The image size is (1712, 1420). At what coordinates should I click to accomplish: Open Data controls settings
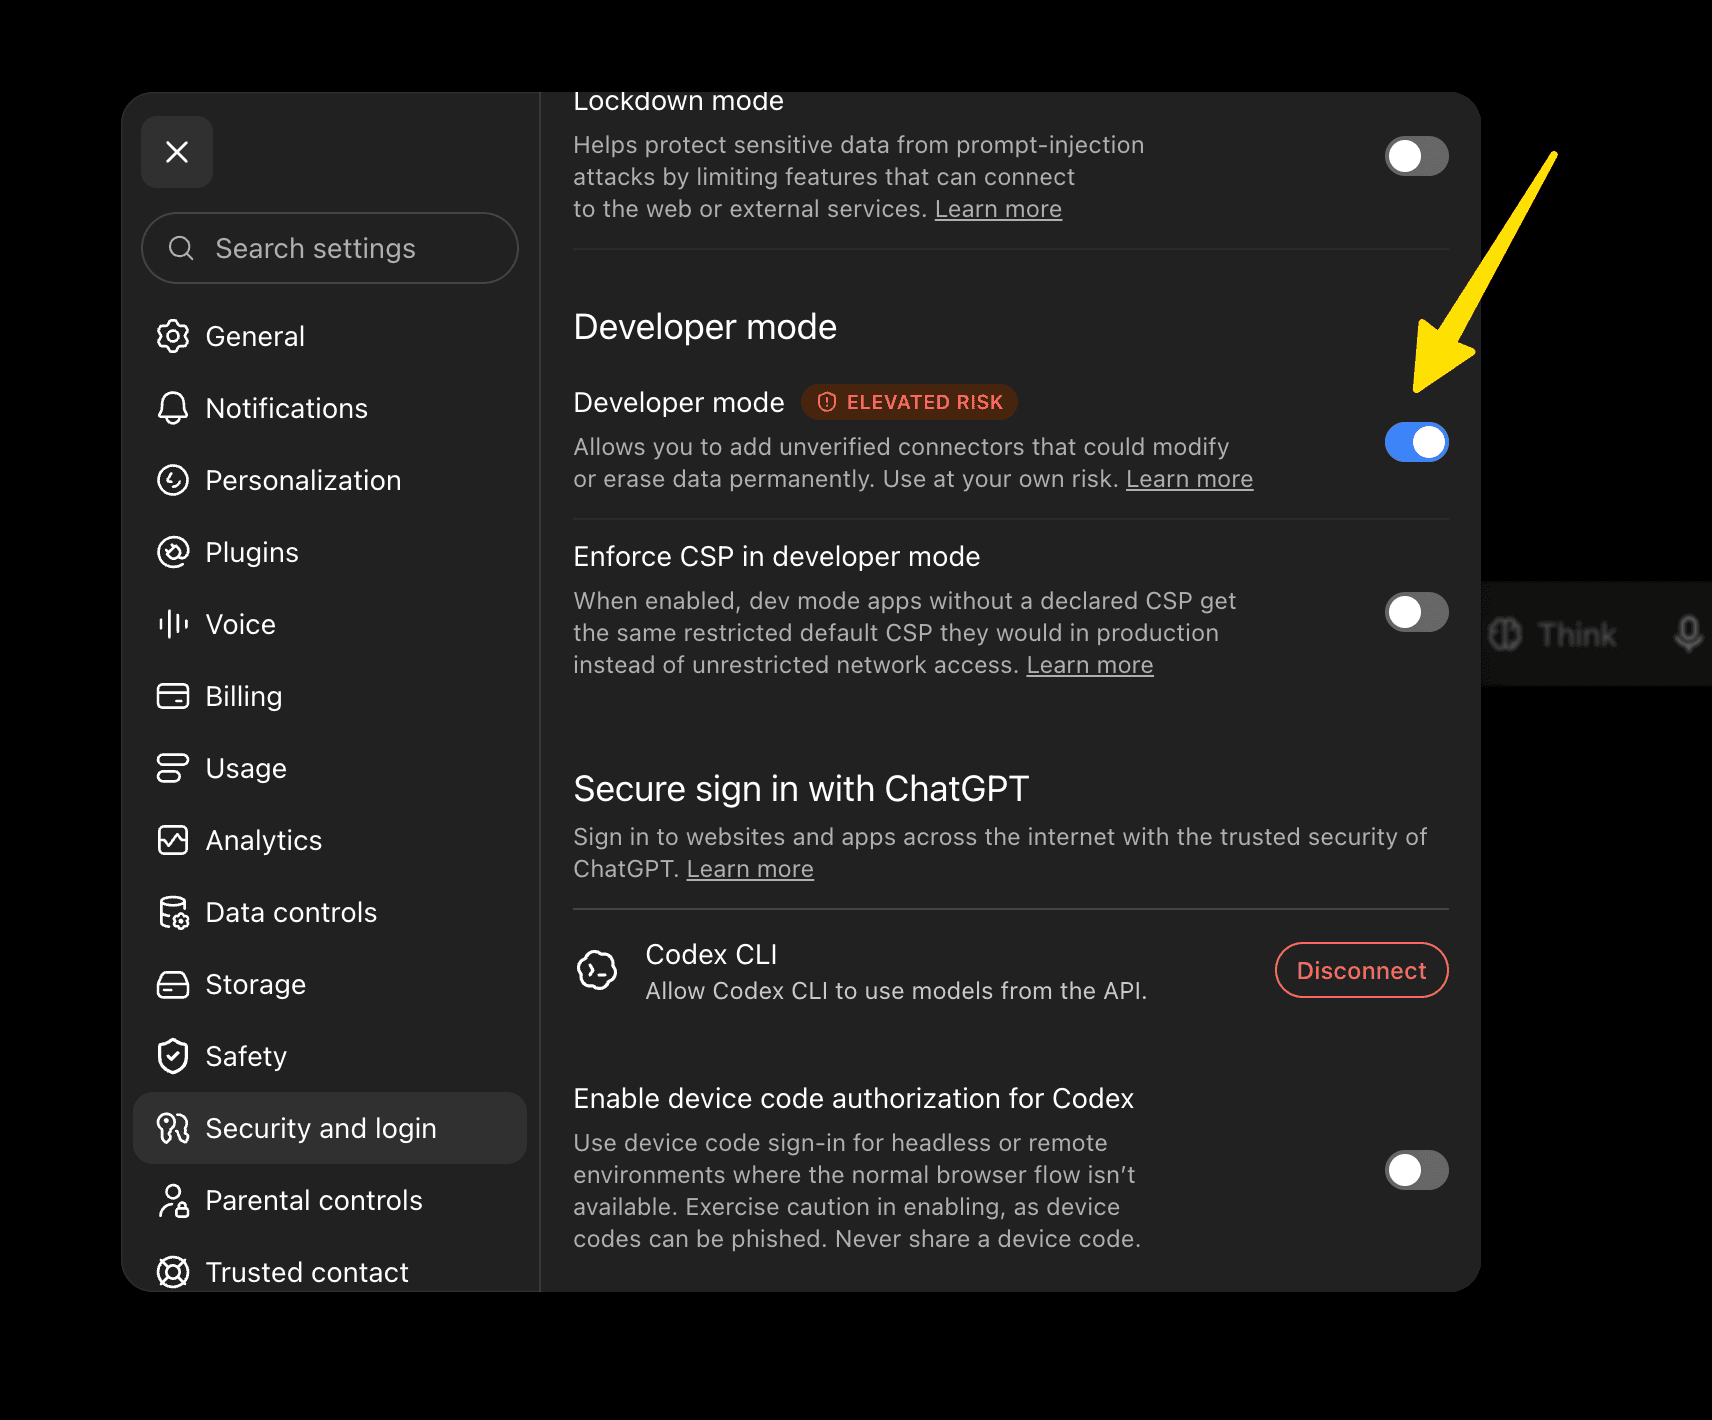tap(330, 912)
